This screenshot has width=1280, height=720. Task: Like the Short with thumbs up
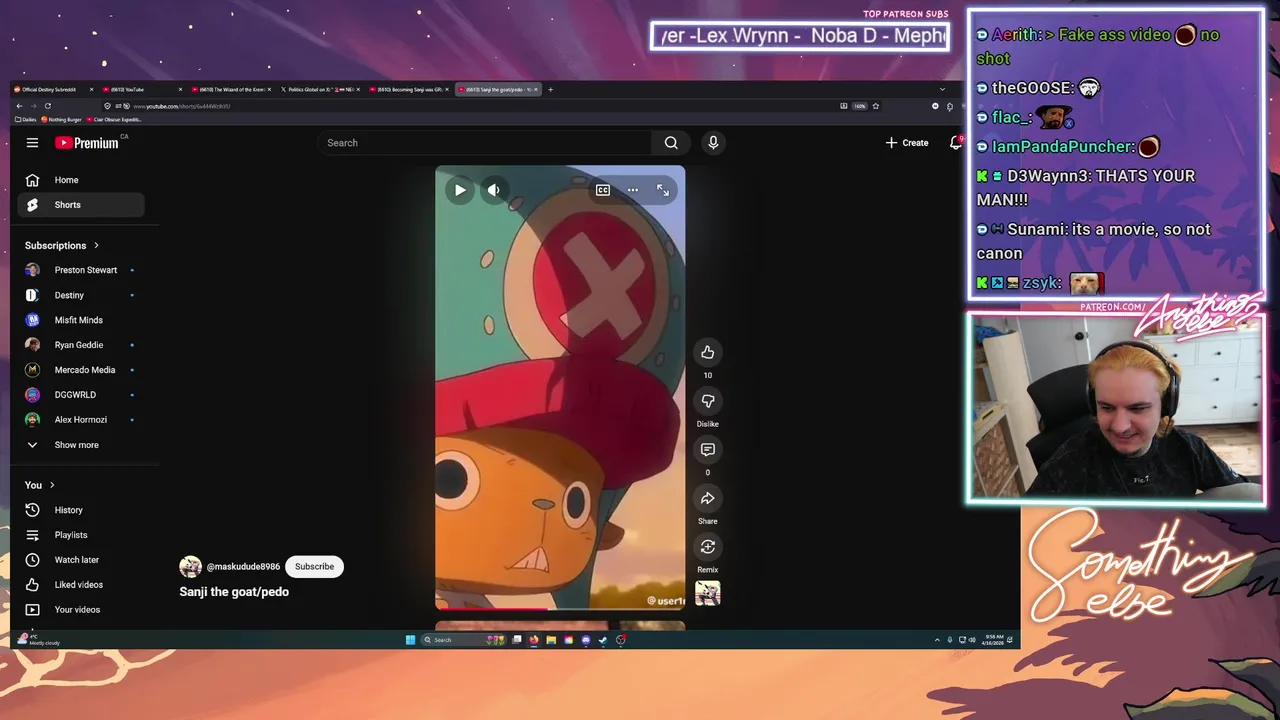coord(707,352)
